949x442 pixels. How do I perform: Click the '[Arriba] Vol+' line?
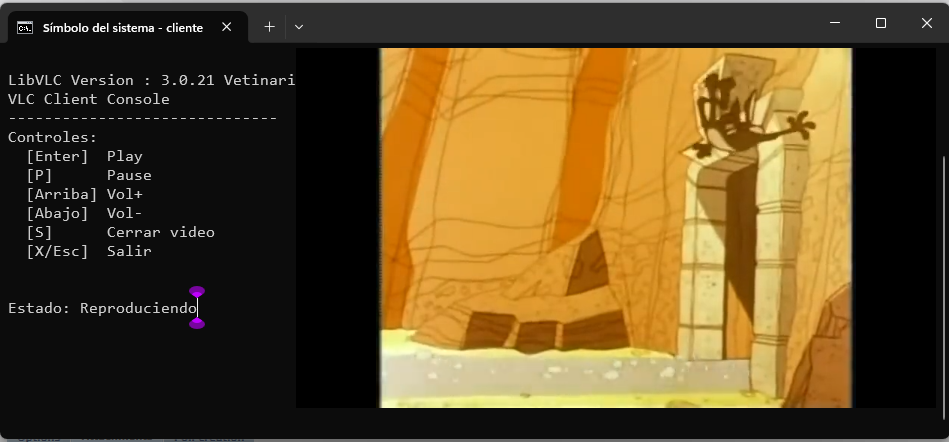(x=84, y=194)
